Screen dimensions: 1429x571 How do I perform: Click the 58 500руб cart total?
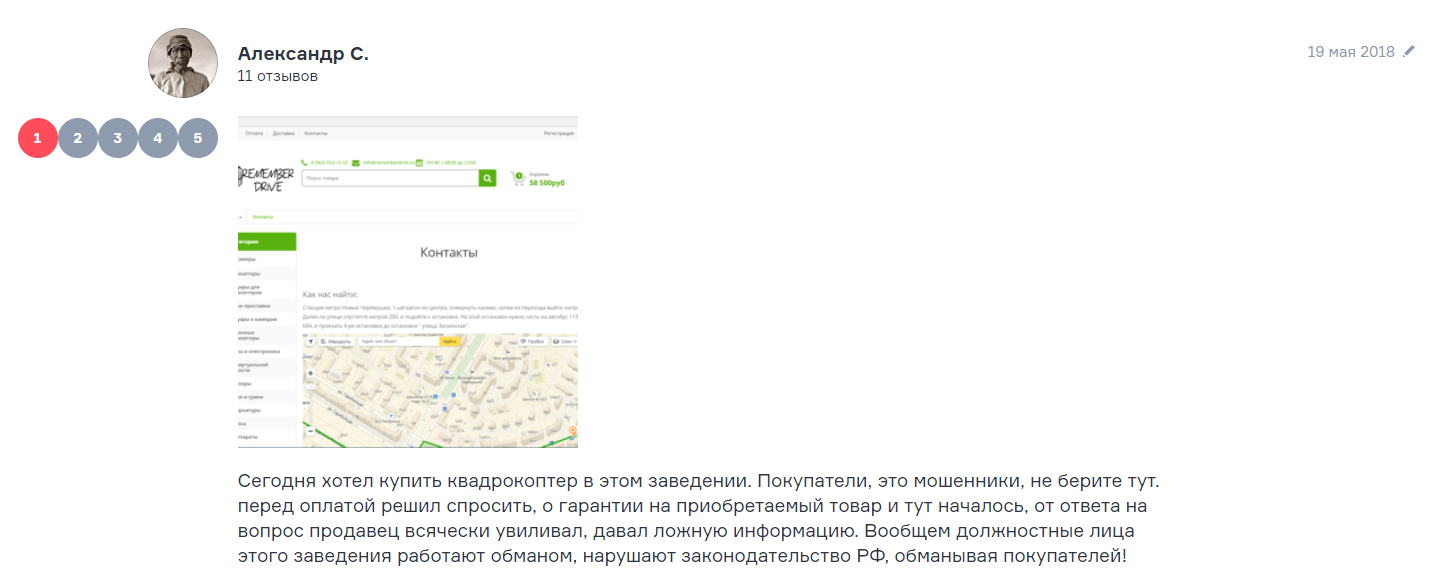547,183
